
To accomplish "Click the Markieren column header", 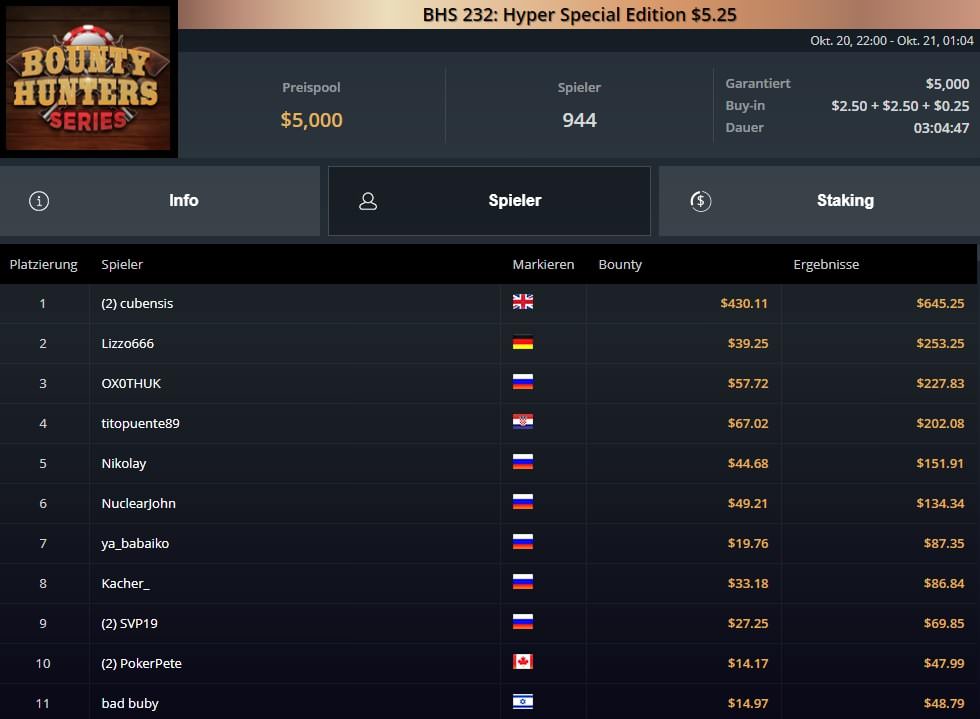I will pyautogui.click(x=543, y=264).
